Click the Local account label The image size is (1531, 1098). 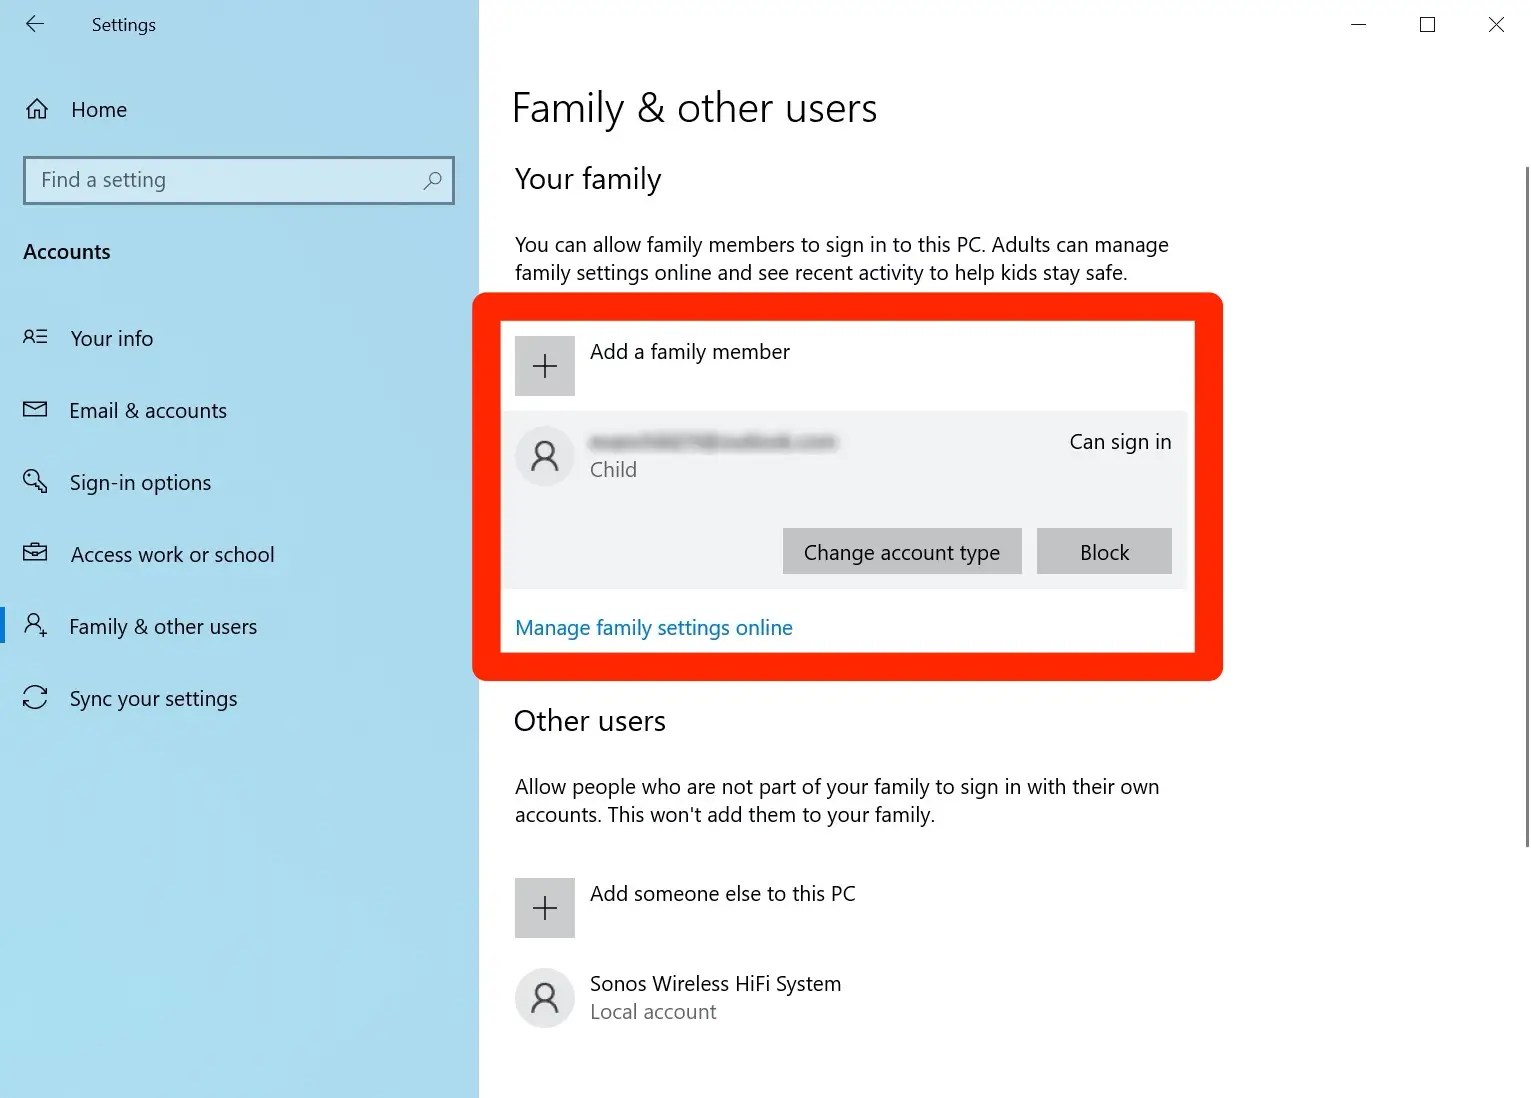point(653,1011)
